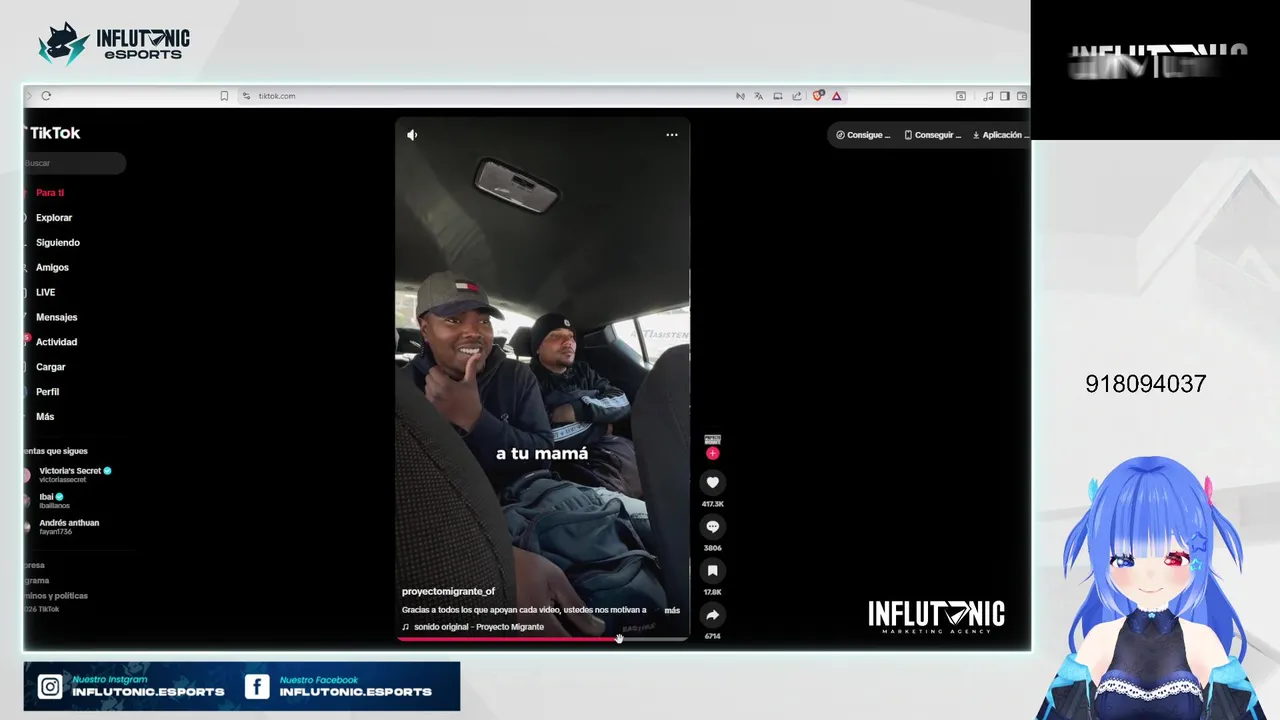
Task: Save the video with the bookmark icon
Action: point(713,571)
